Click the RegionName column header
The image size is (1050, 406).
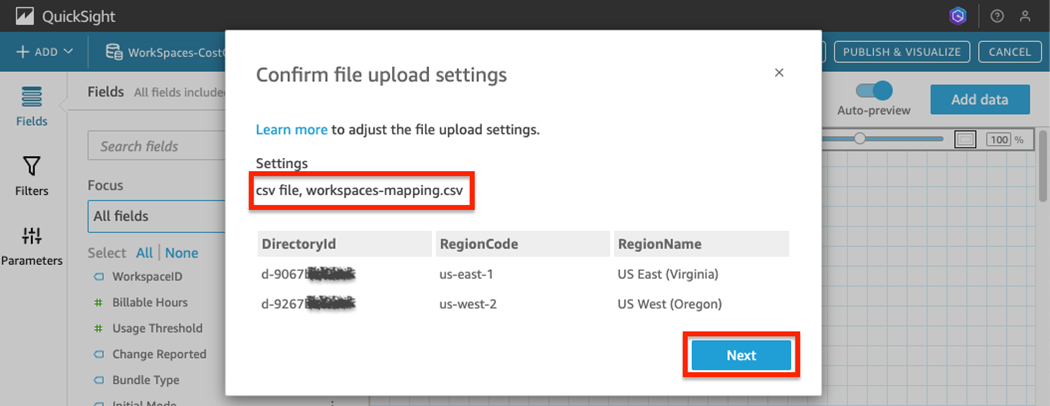[701, 244]
